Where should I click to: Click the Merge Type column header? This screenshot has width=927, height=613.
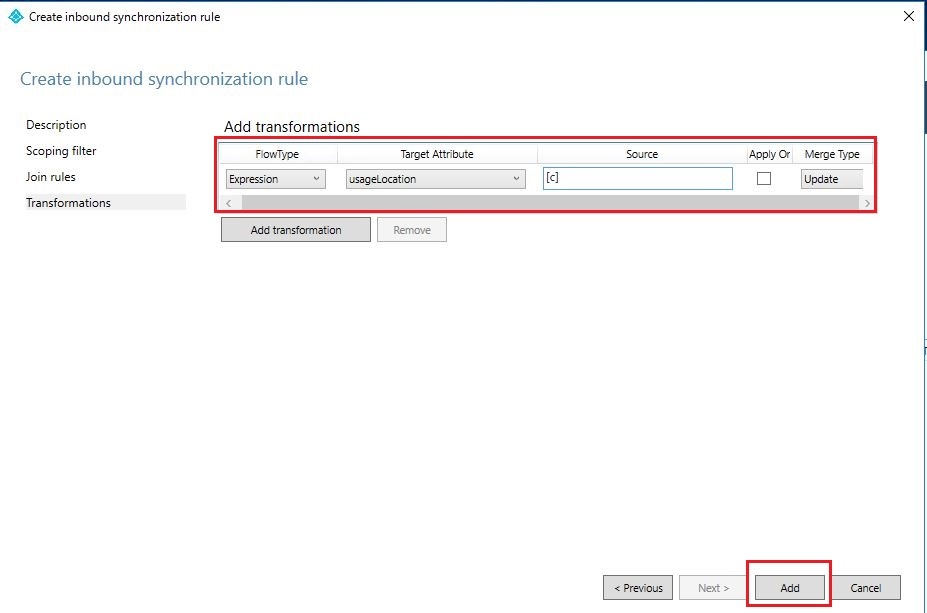pyautogui.click(x=832, y=154)
